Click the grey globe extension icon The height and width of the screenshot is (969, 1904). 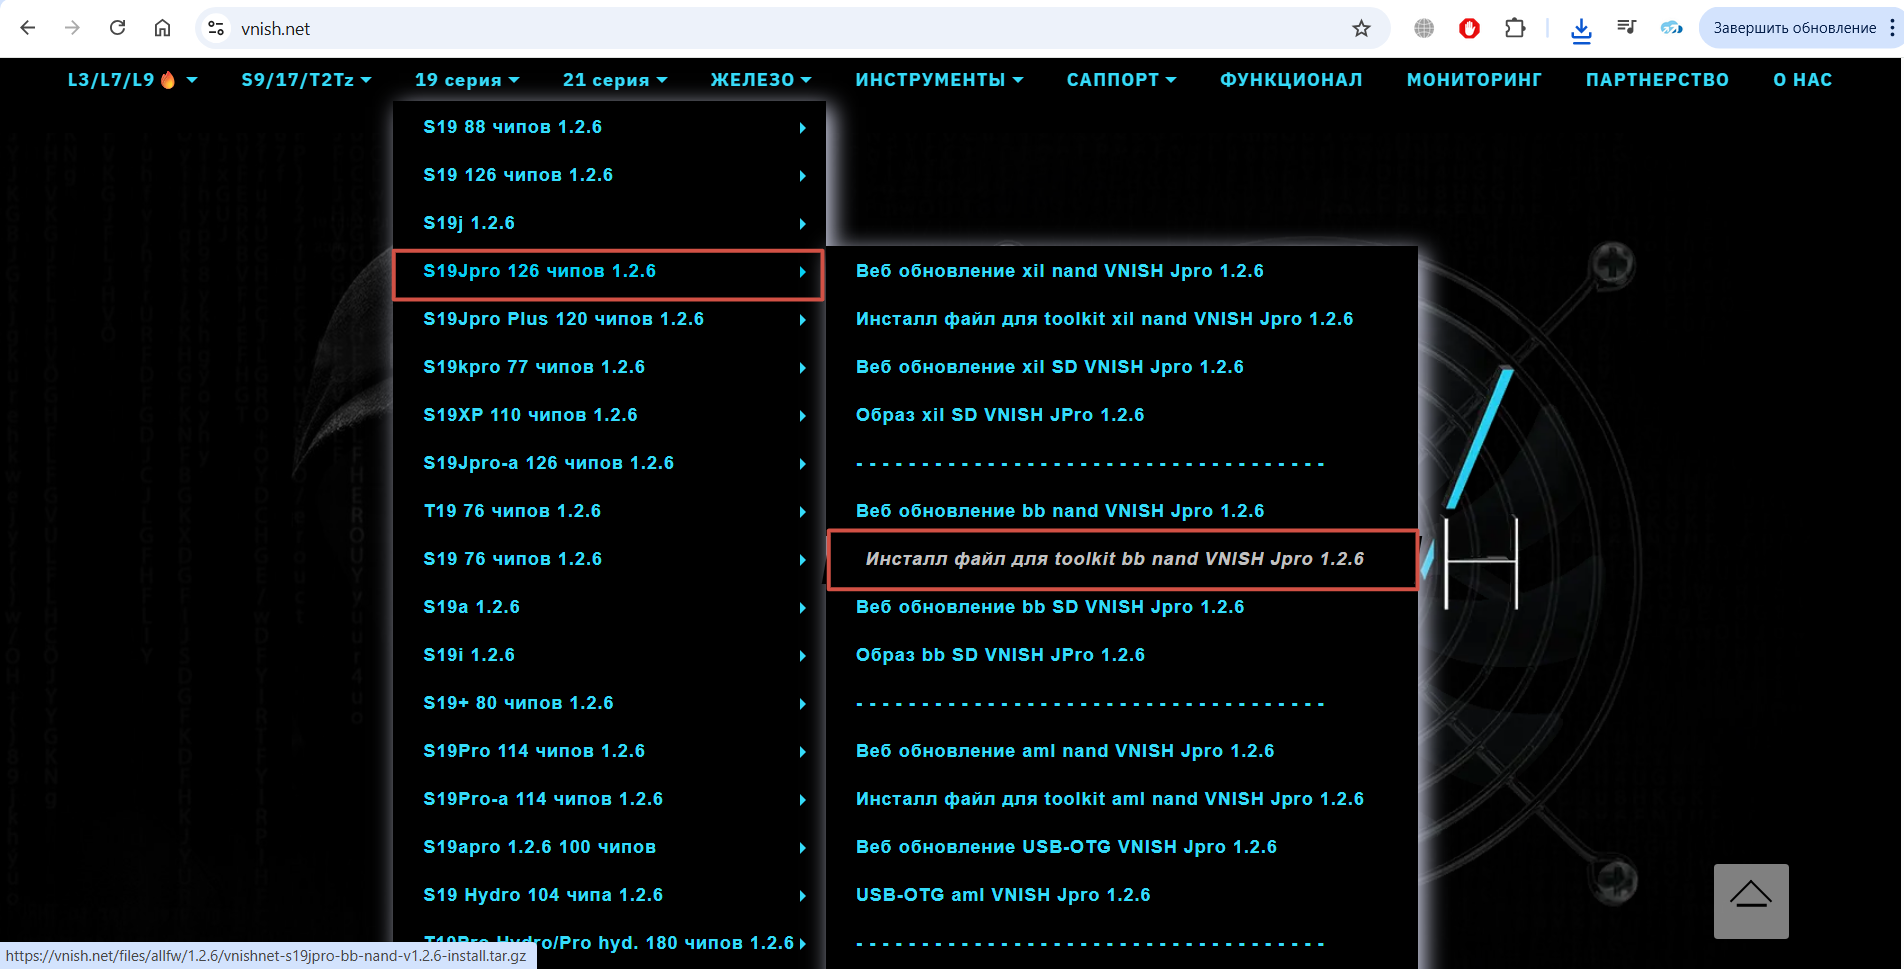coord(1424,28)
